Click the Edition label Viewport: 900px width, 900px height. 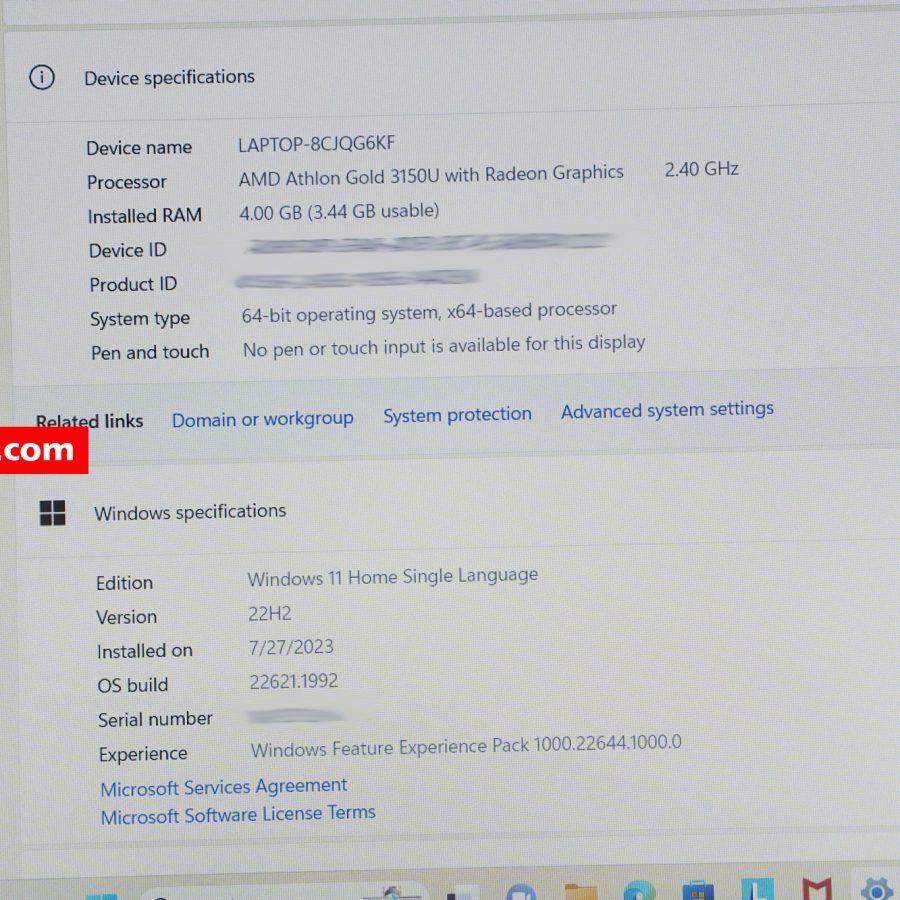(125, 583)
